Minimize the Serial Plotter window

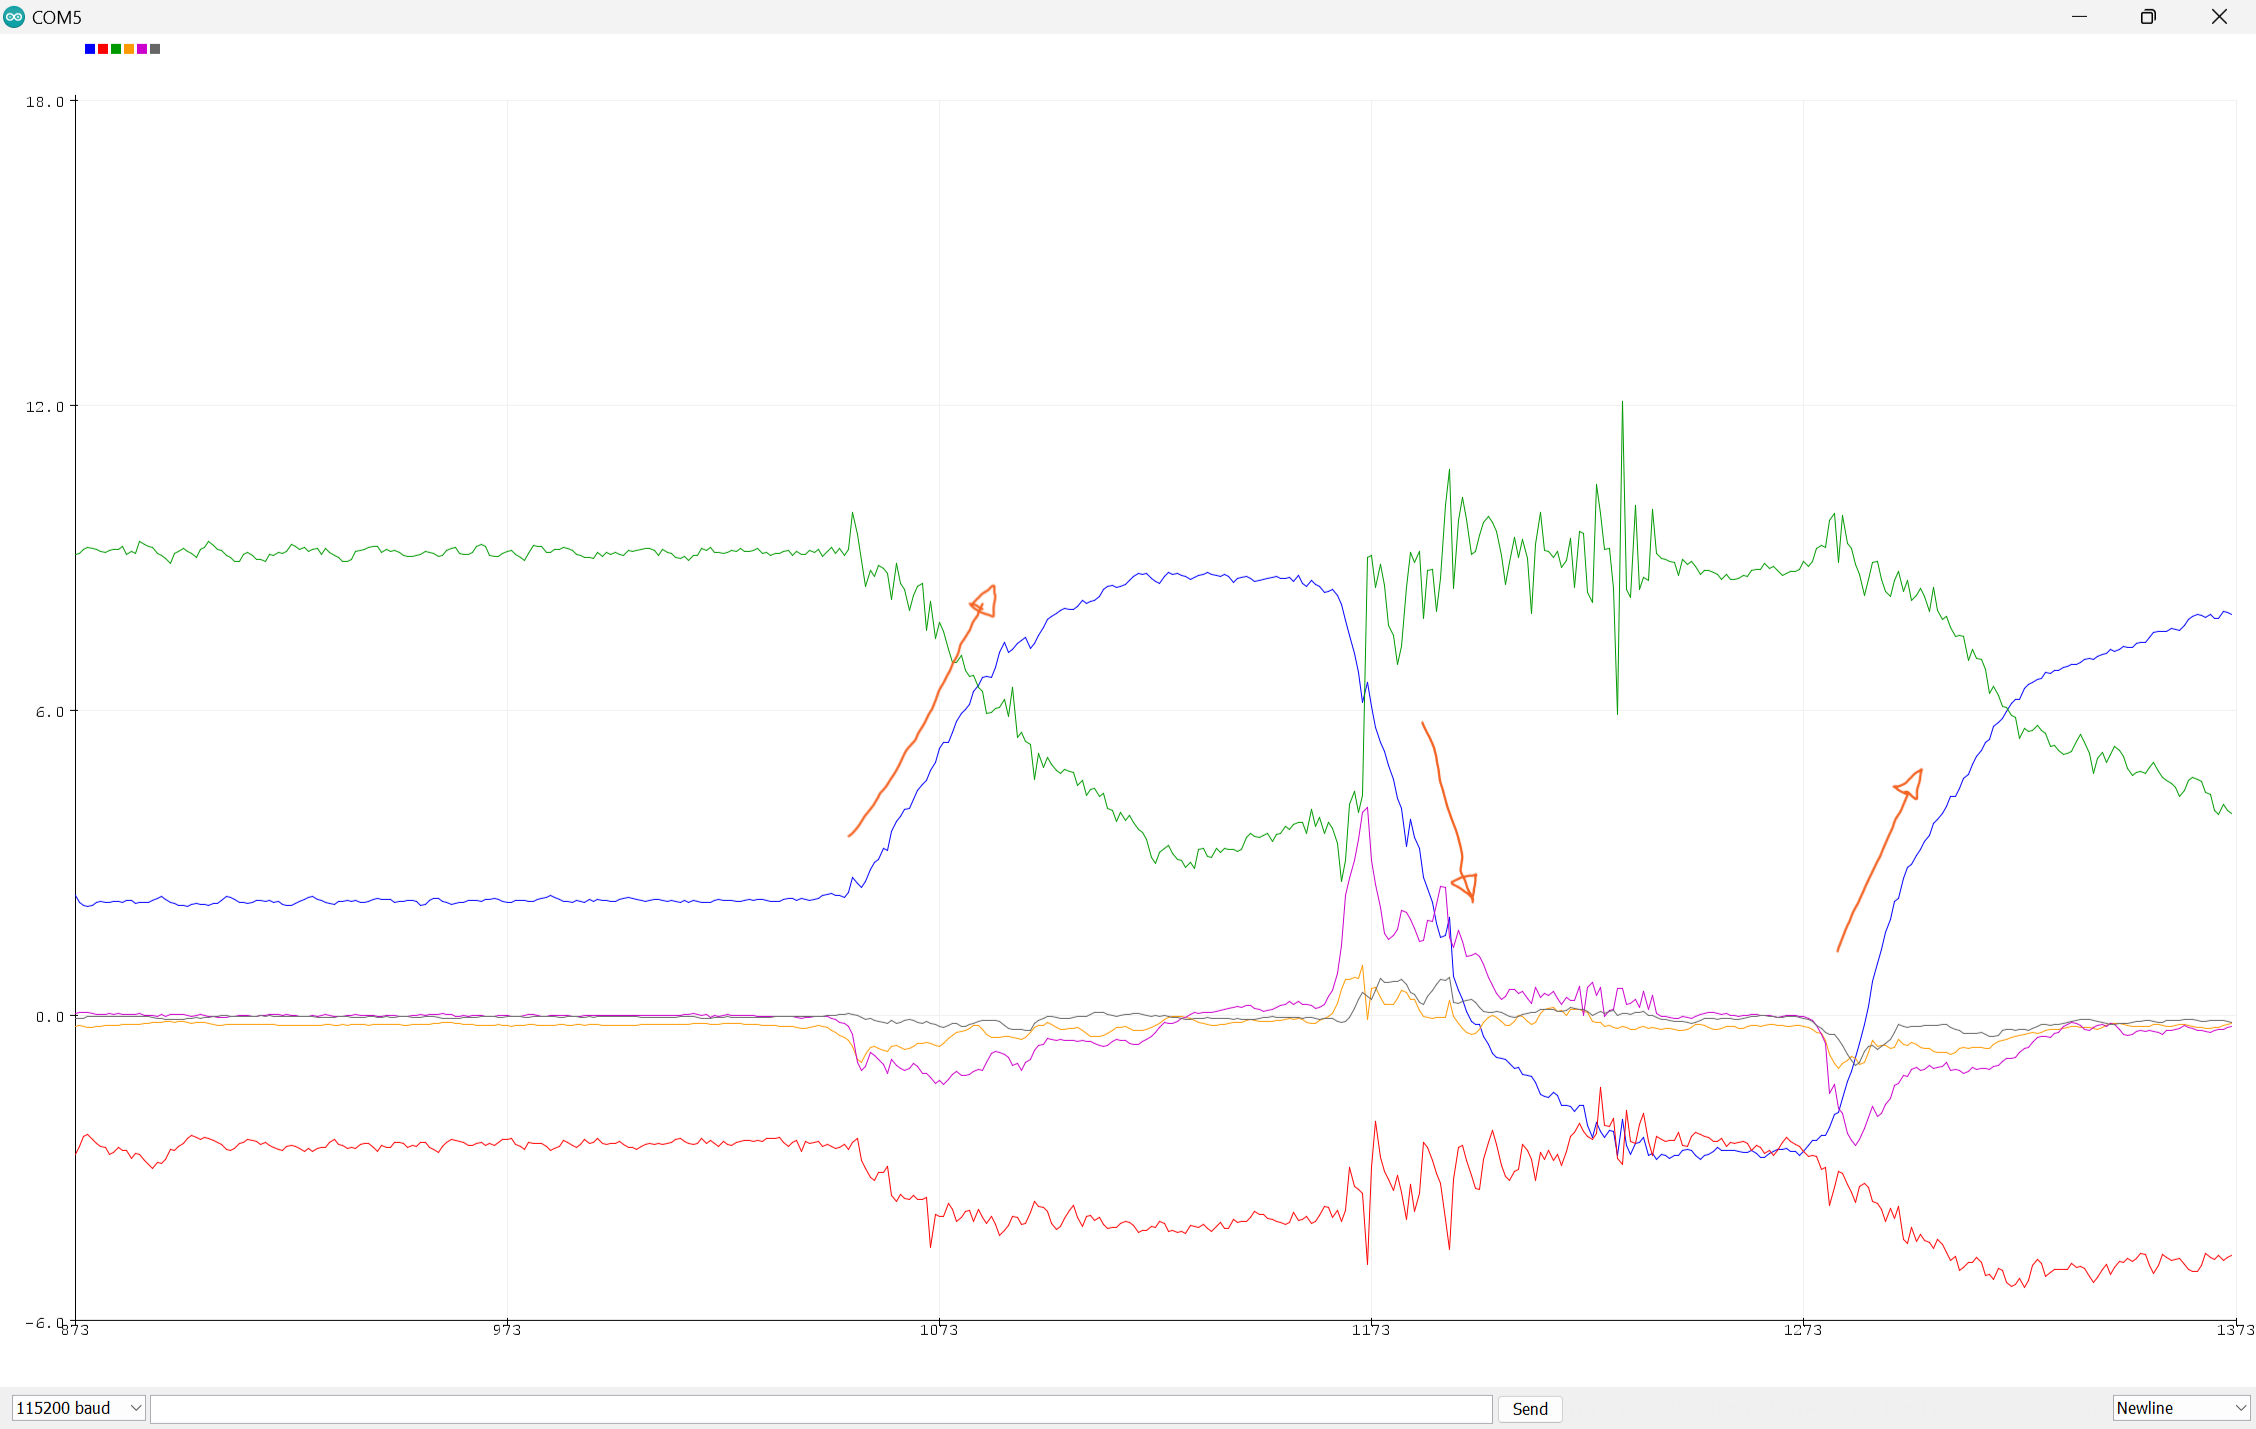tap(2080, 17)
